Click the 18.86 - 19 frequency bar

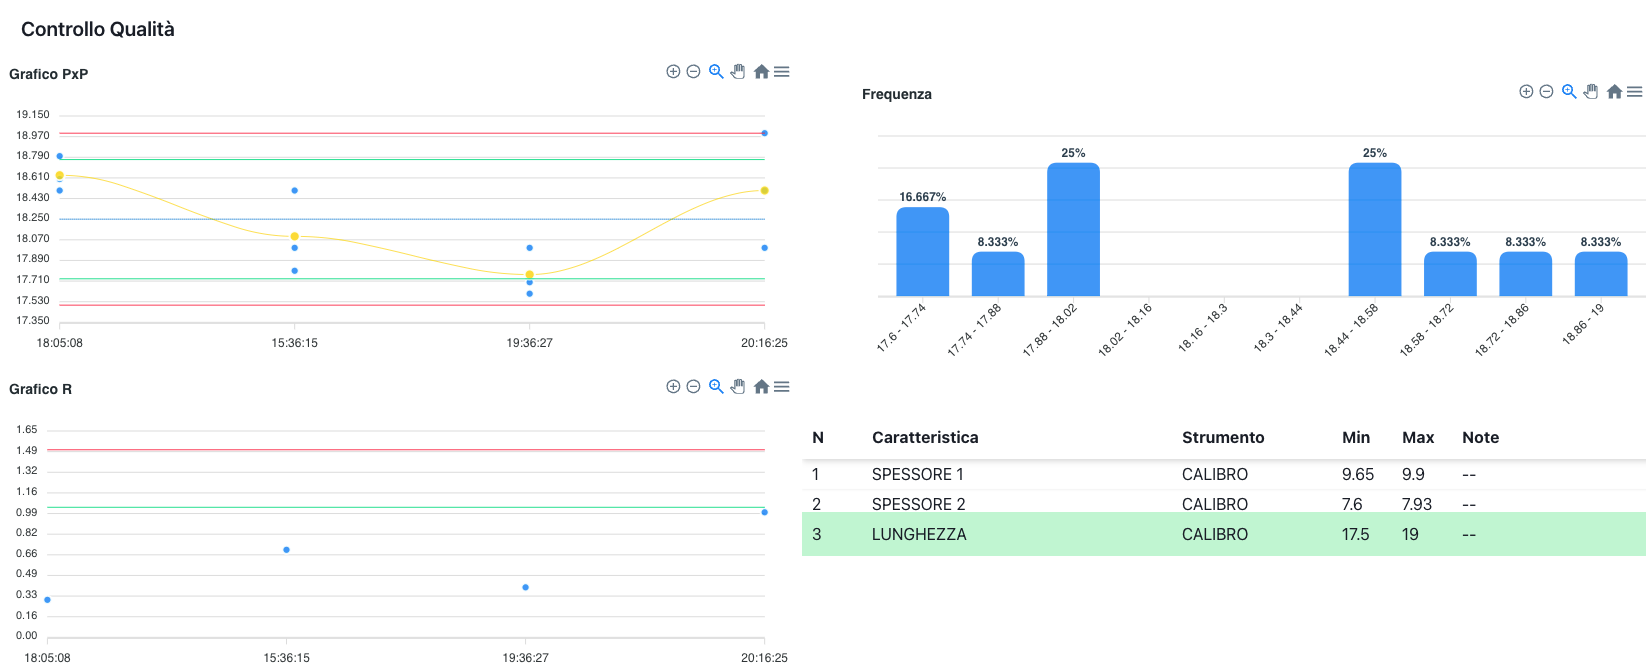[x=1601, y=274]
